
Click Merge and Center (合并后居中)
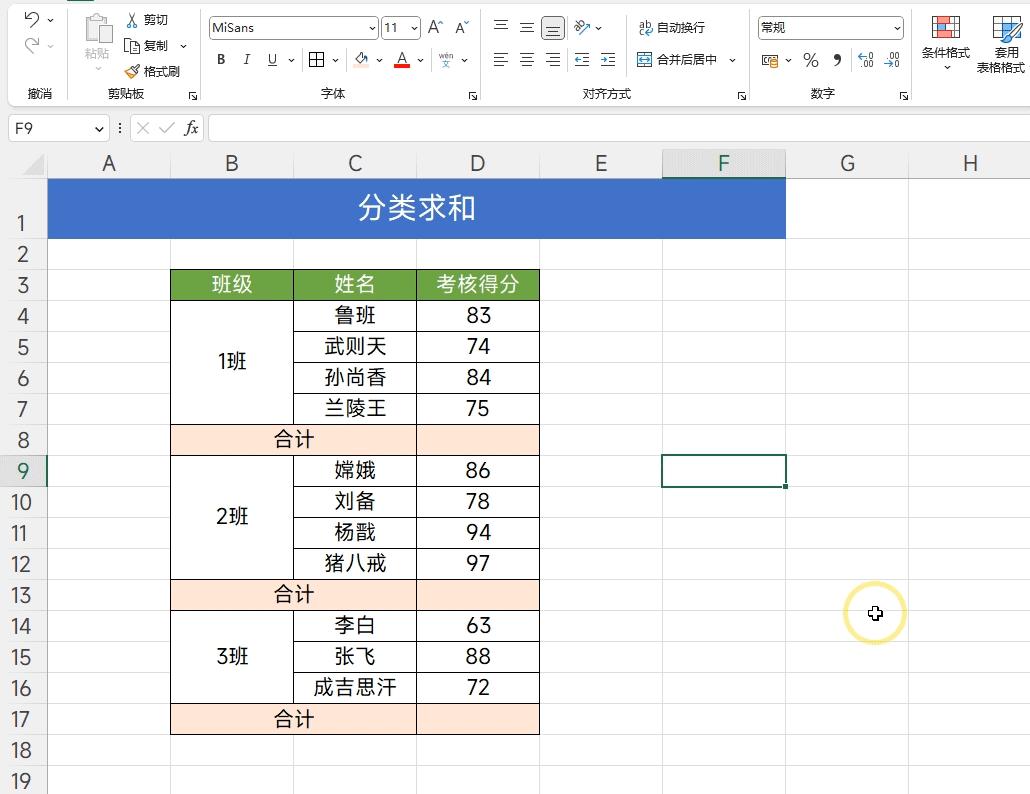point(686,60)
